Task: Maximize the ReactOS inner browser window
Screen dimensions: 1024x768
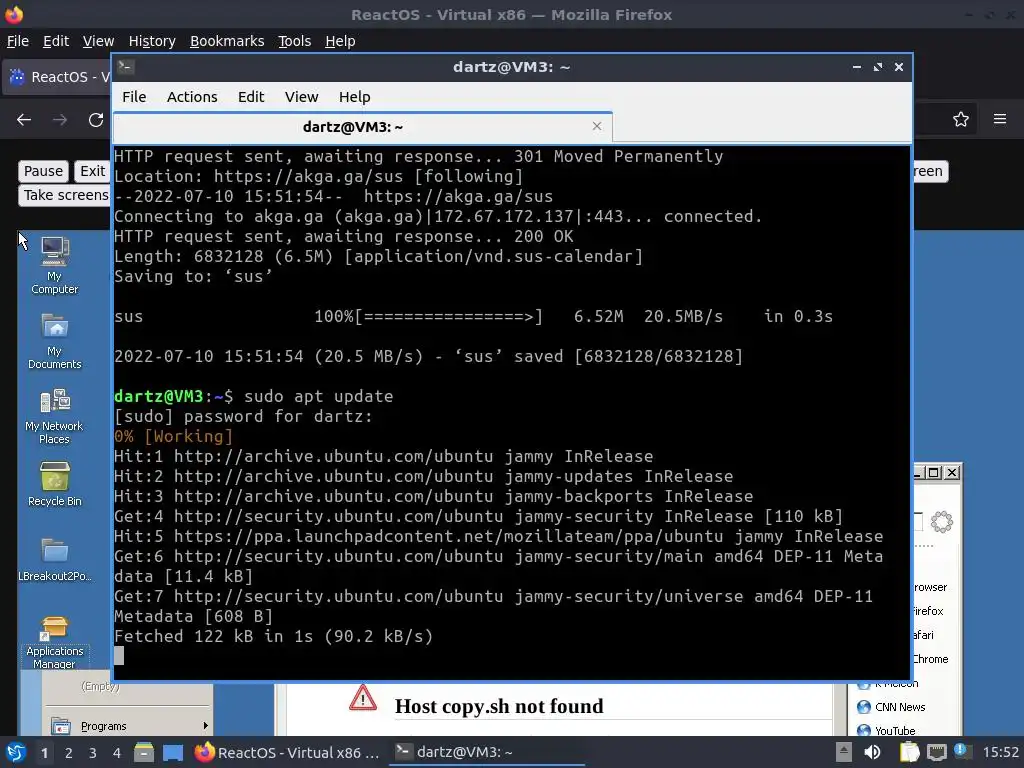Action: [x=934, y=472]
